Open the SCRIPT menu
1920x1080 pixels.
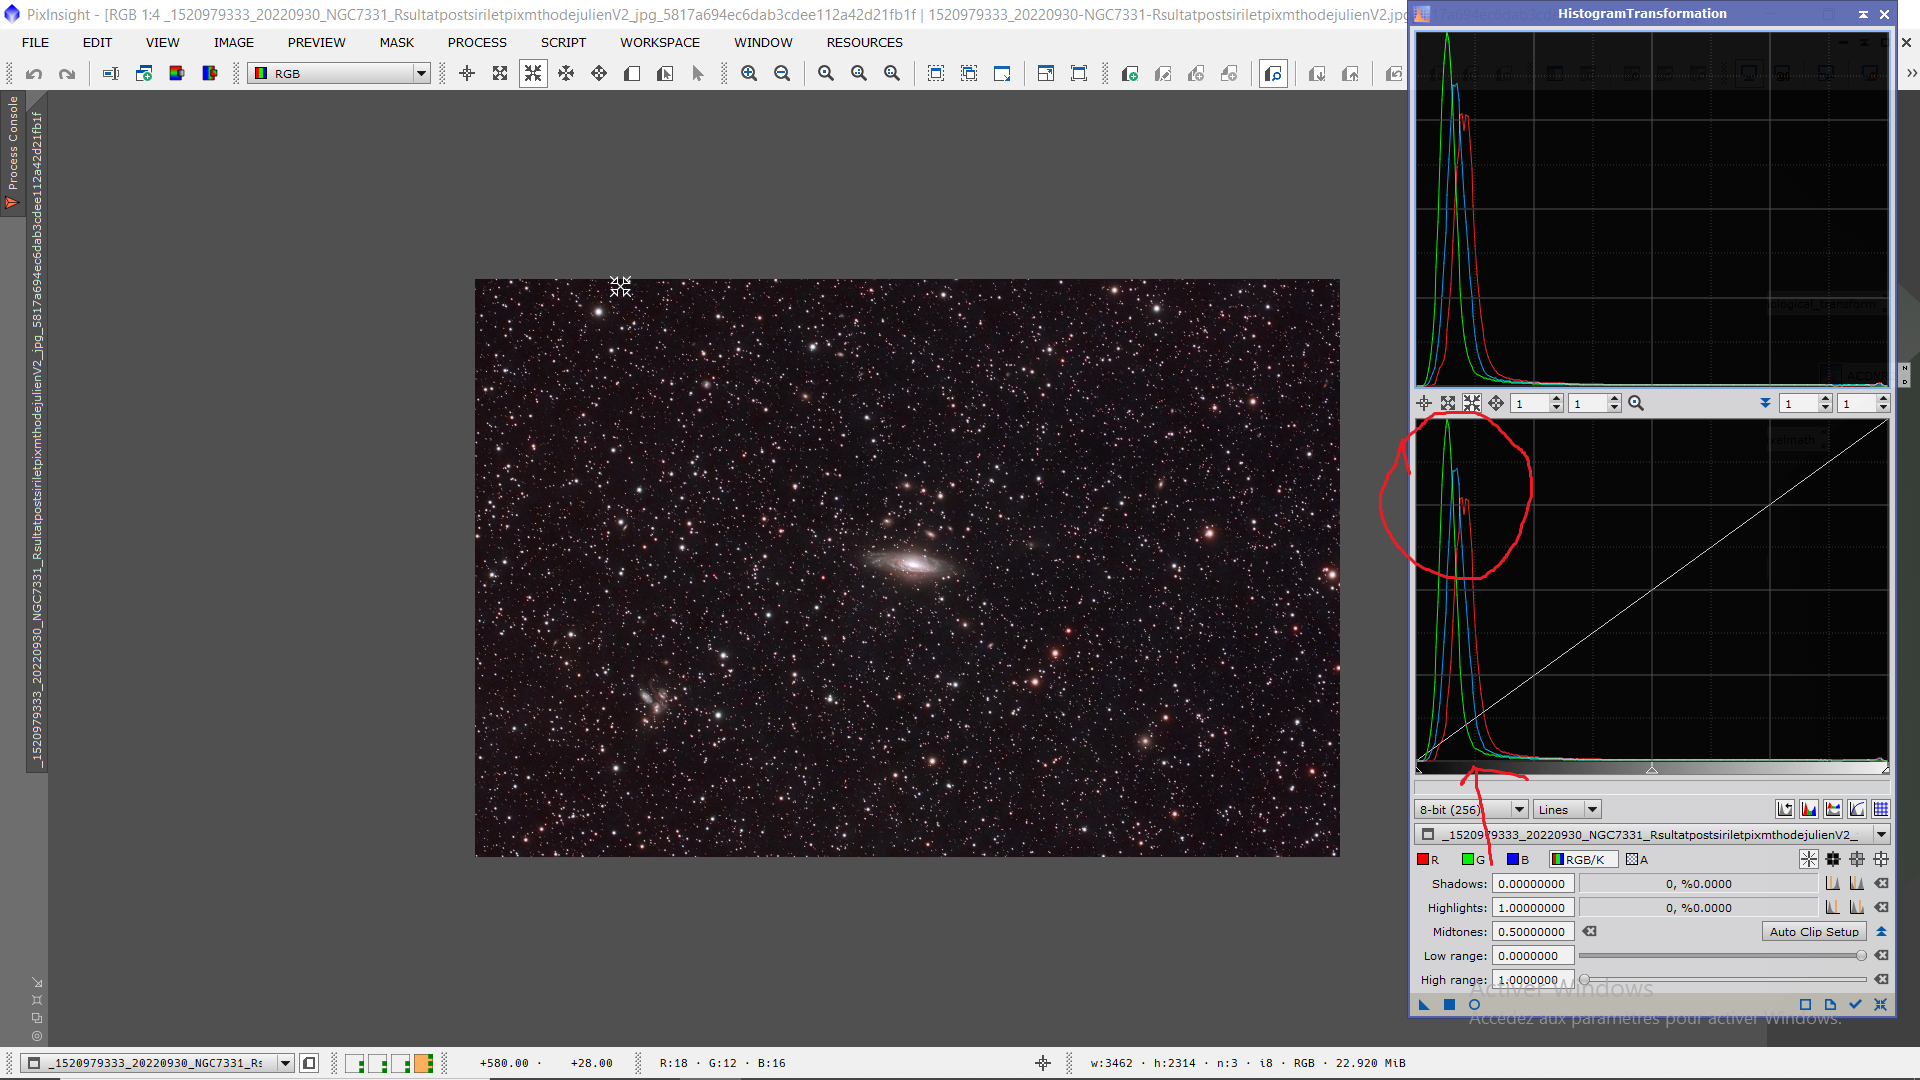tap(563, 43)
